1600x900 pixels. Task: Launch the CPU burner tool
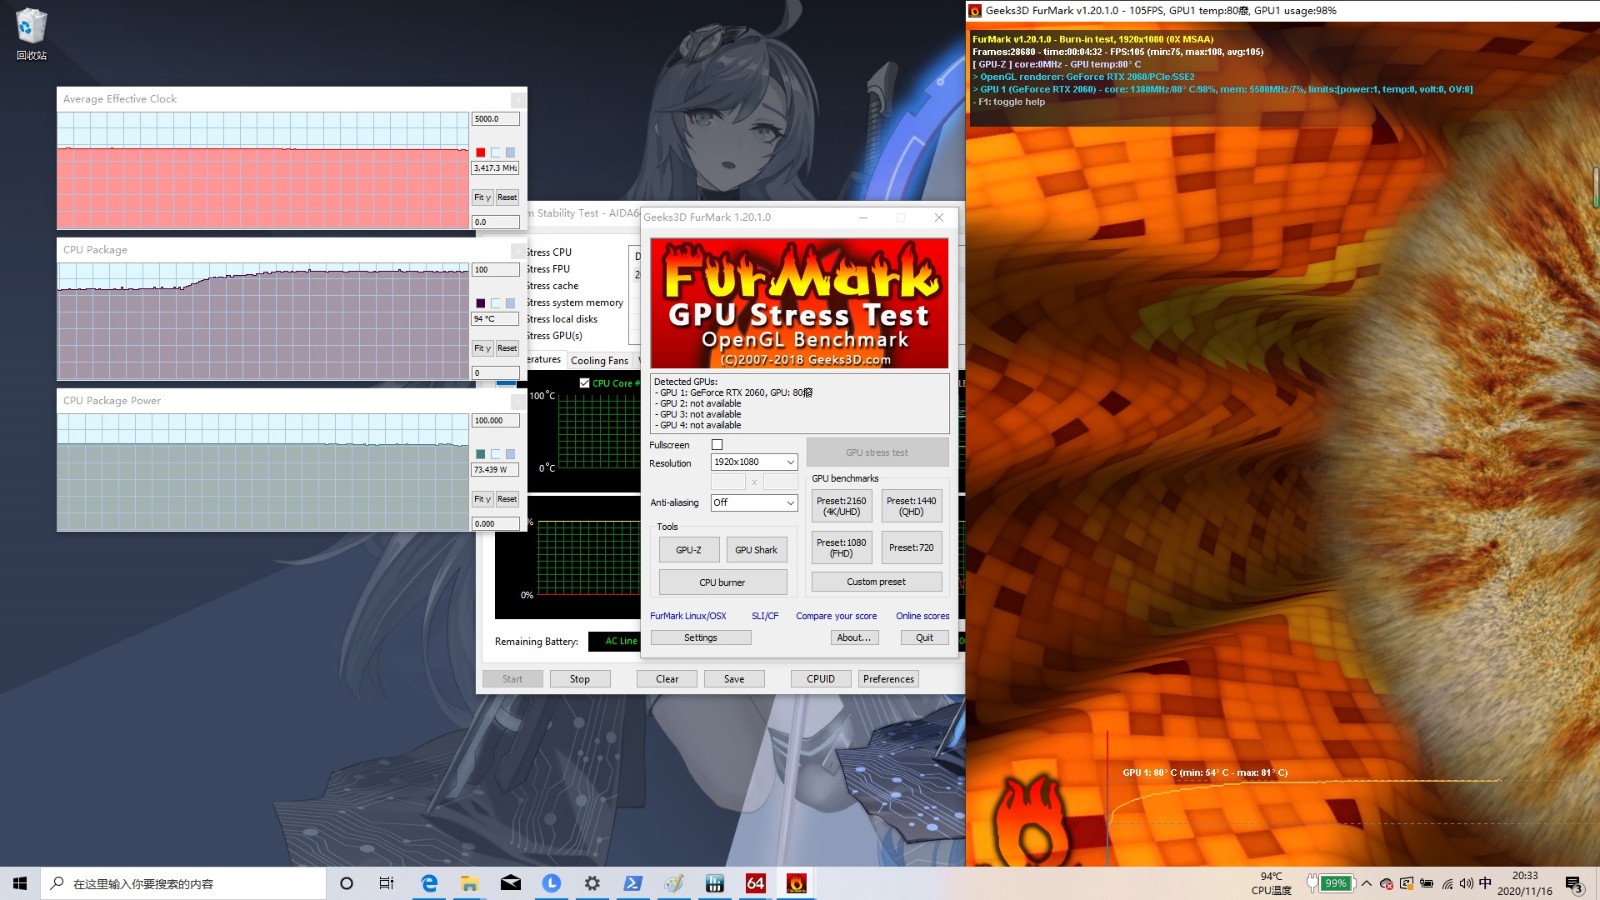point(722,582)
